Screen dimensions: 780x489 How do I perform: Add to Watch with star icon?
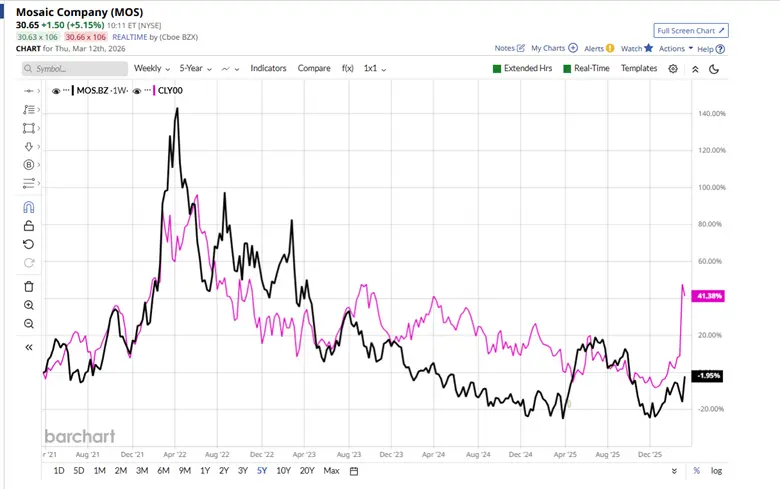tap(649, 48)
